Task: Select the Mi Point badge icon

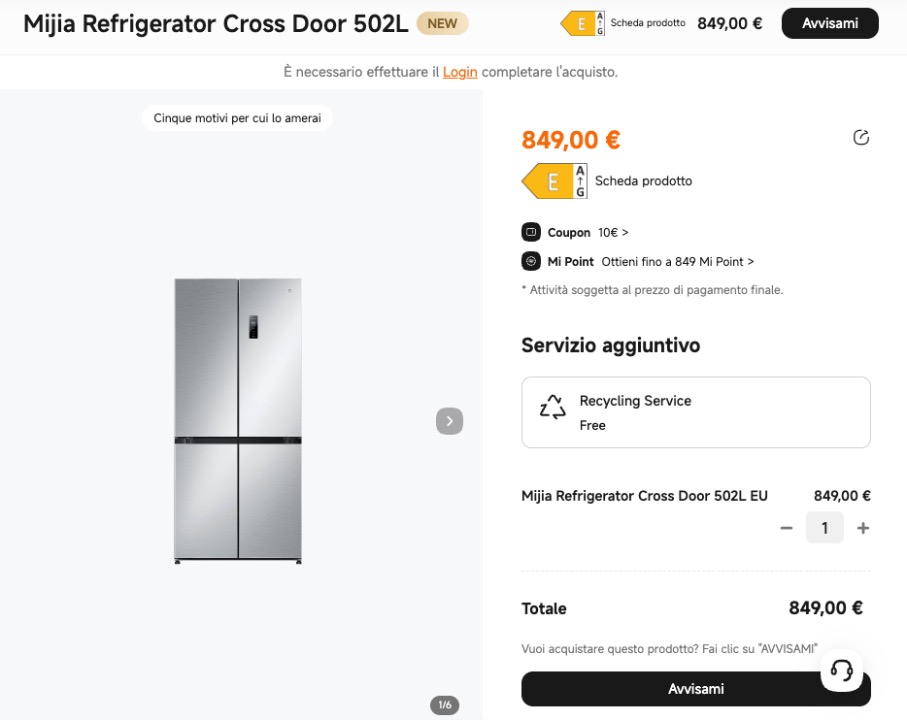Action: (x=530, y=261)
